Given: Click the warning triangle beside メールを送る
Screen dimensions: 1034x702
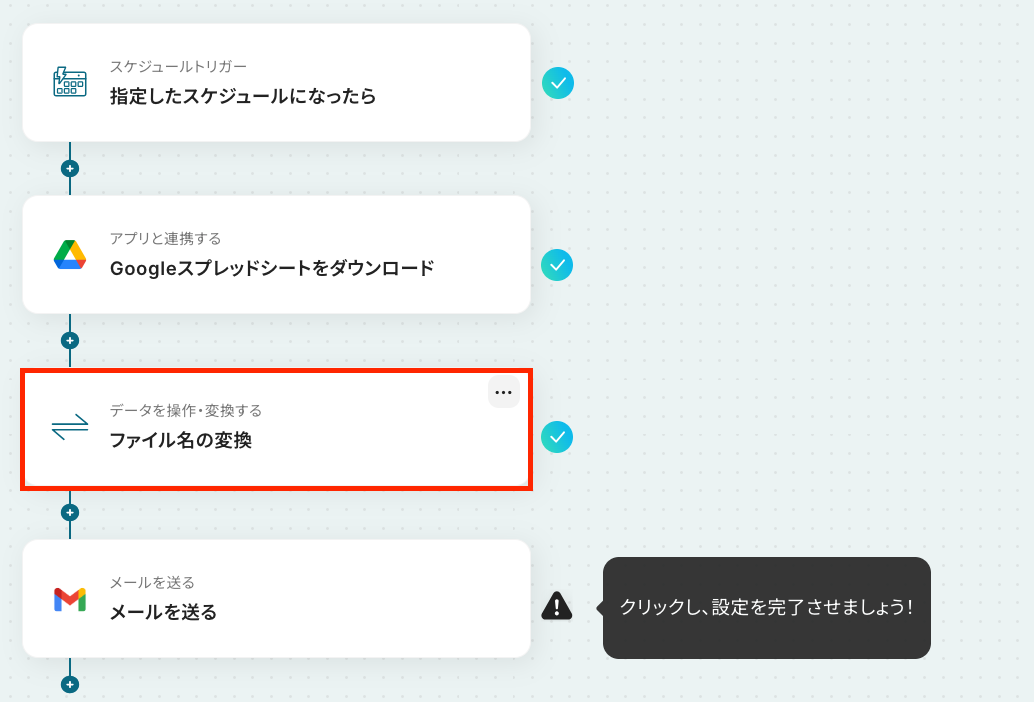Looking at the screenshot, I should 557,606.
